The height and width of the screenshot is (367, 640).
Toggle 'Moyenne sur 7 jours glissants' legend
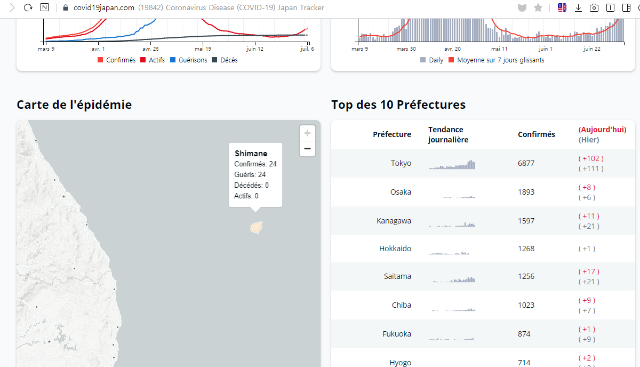tap(496, 60)
